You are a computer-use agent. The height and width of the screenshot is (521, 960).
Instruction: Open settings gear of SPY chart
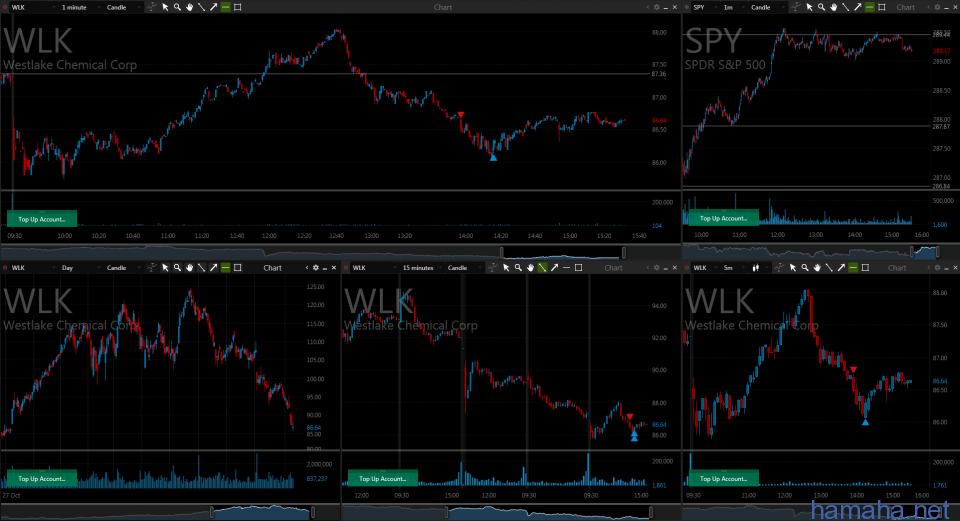[x=937, y=7]
